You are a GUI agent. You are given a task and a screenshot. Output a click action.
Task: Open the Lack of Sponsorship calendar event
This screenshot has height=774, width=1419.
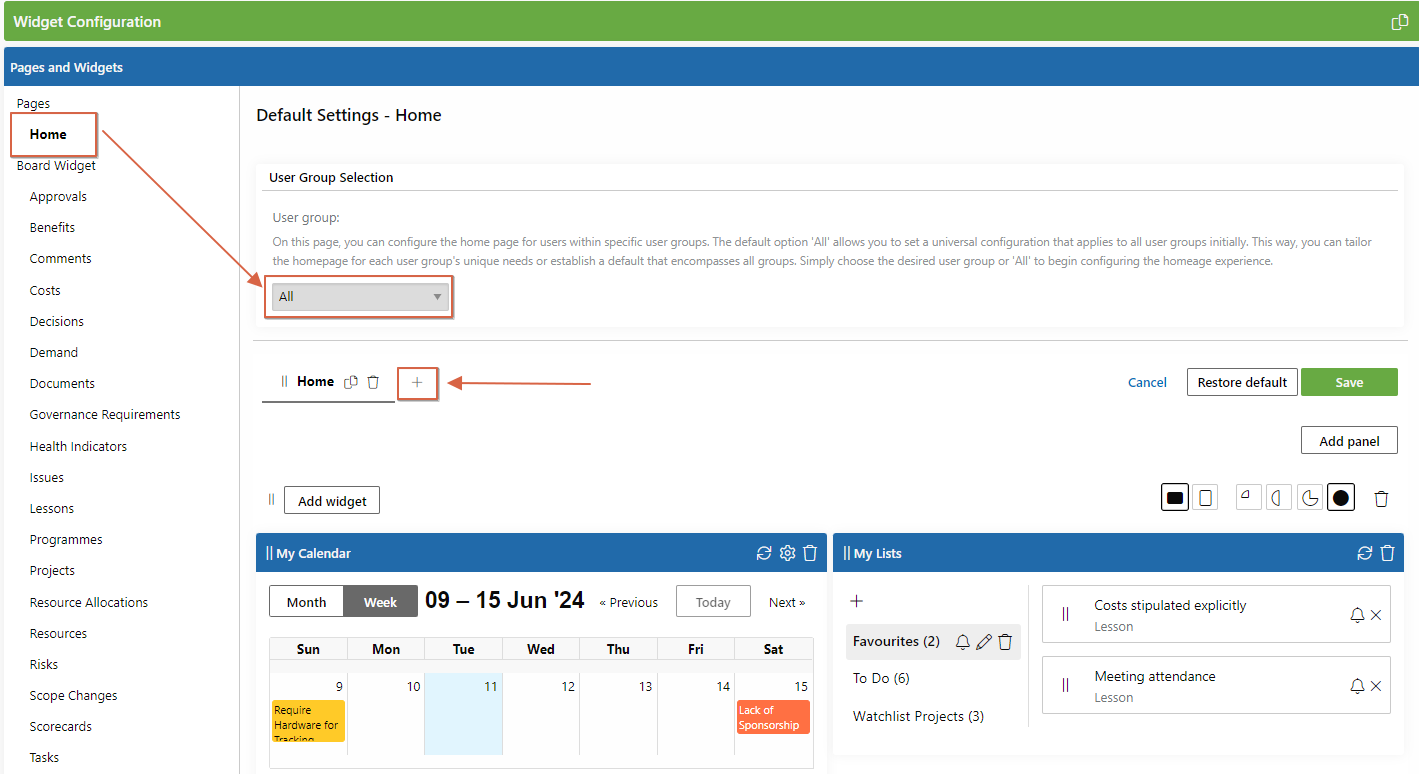(x=772, y=719)
